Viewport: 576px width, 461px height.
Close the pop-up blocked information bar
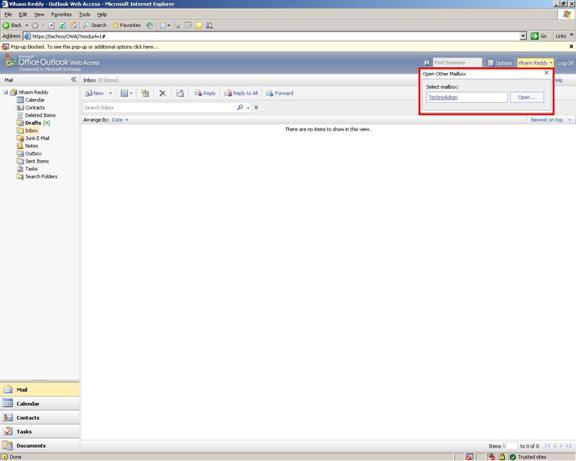tap(571, 46)
